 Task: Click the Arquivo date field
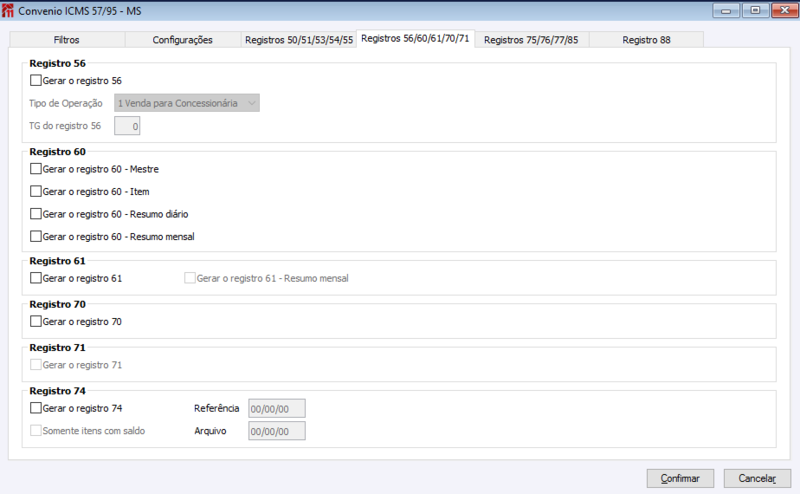click(277, 431)
